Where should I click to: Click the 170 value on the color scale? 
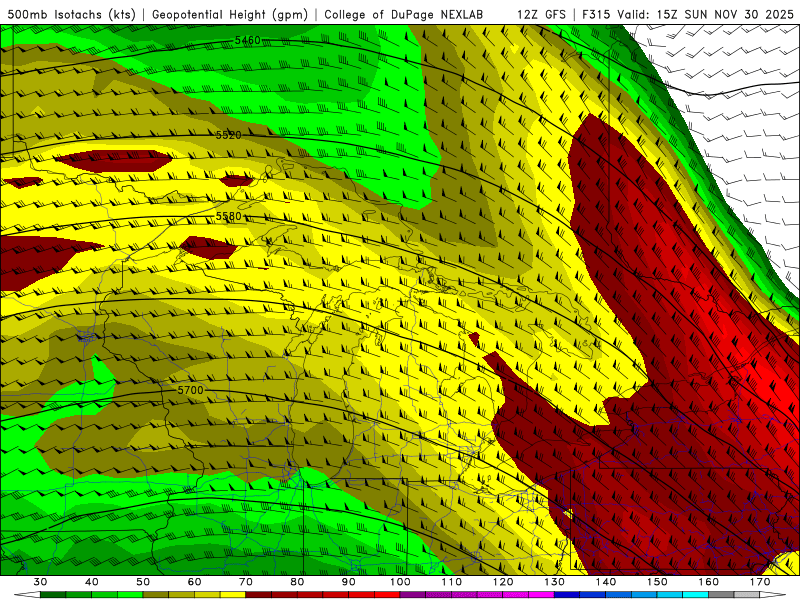pyautogui.click(x=760, y=582)
